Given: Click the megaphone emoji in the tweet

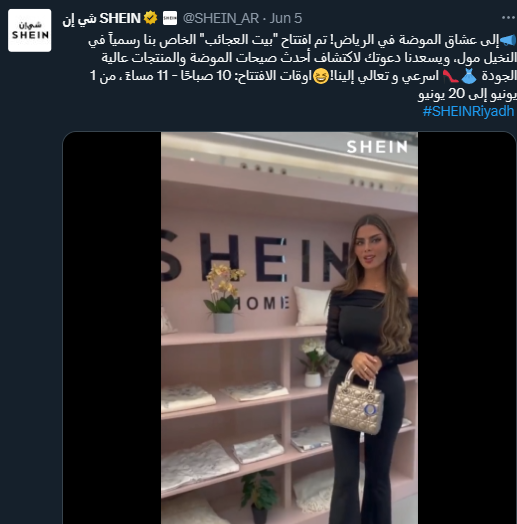Looking at the screenshot, I should click(508, 40).
